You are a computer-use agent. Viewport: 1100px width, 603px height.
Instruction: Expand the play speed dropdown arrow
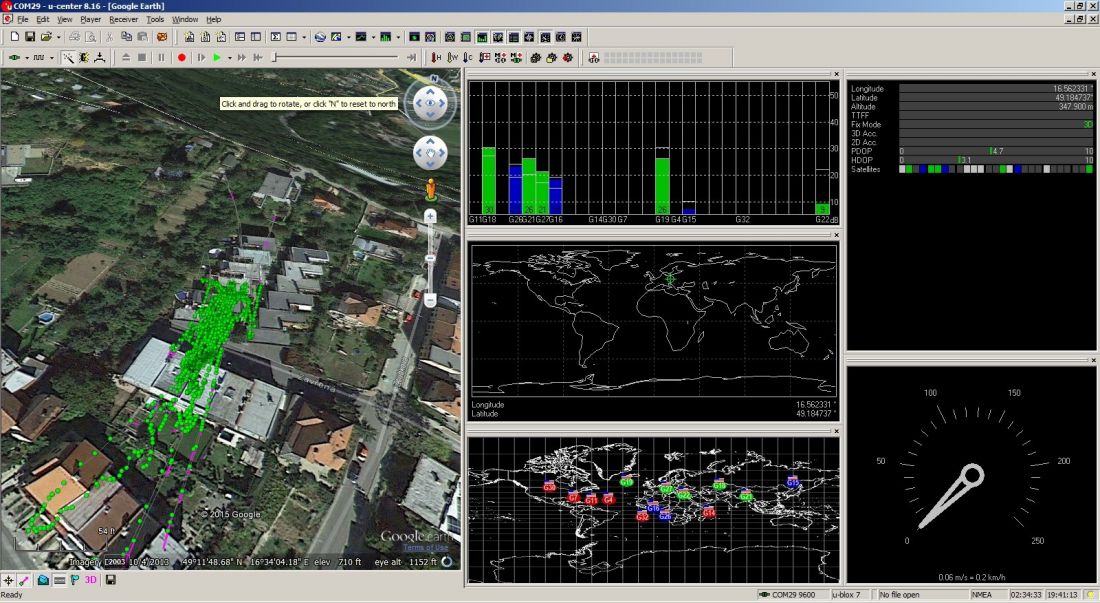229,58
